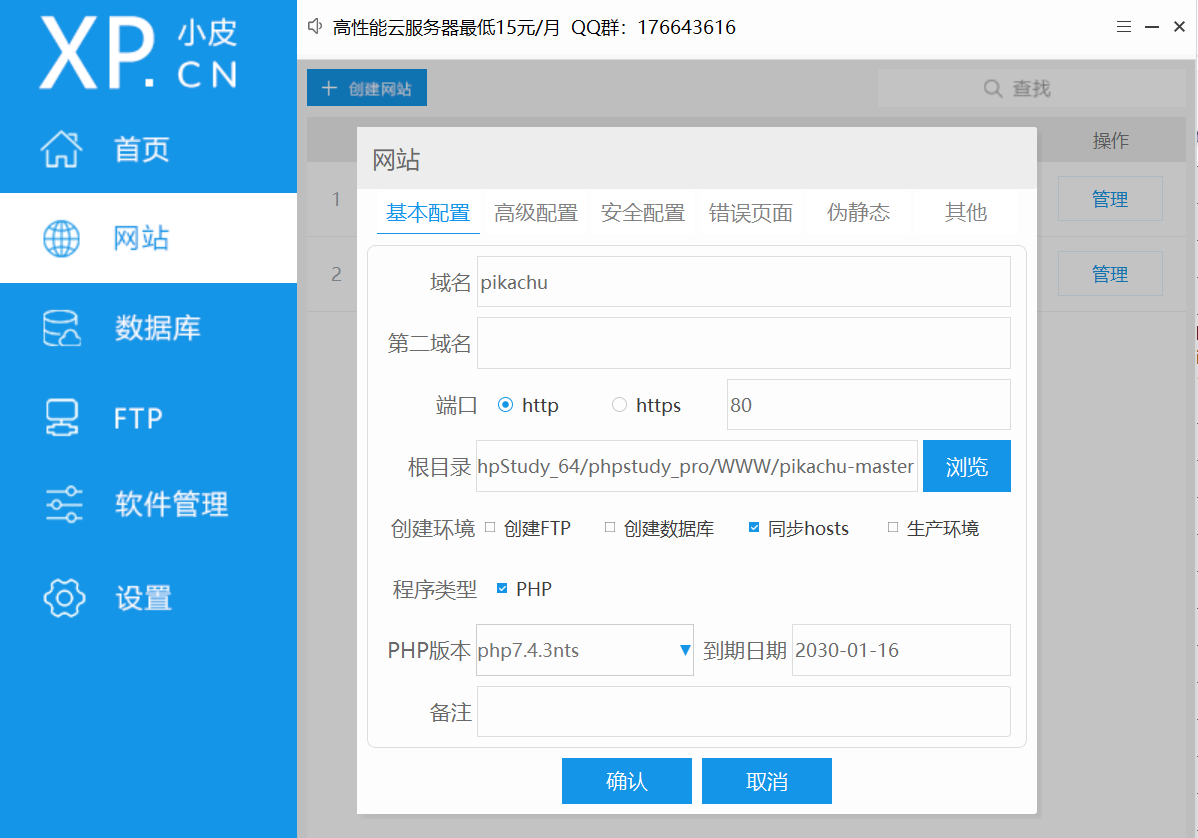Click the 网站 dialog title
Image resolution: width=1198 pixels, height=838 pixels.
point(396,160)
